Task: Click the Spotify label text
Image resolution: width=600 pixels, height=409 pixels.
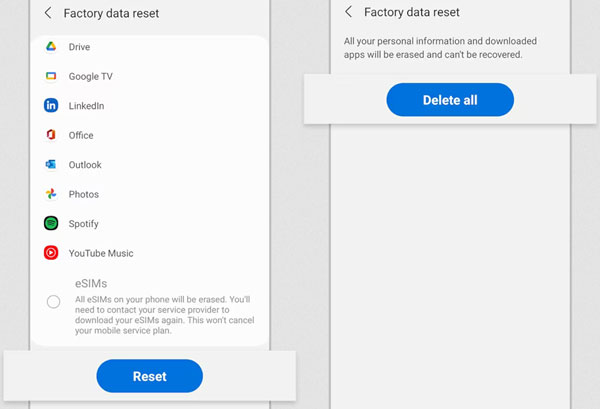Action: click(84, 224)
